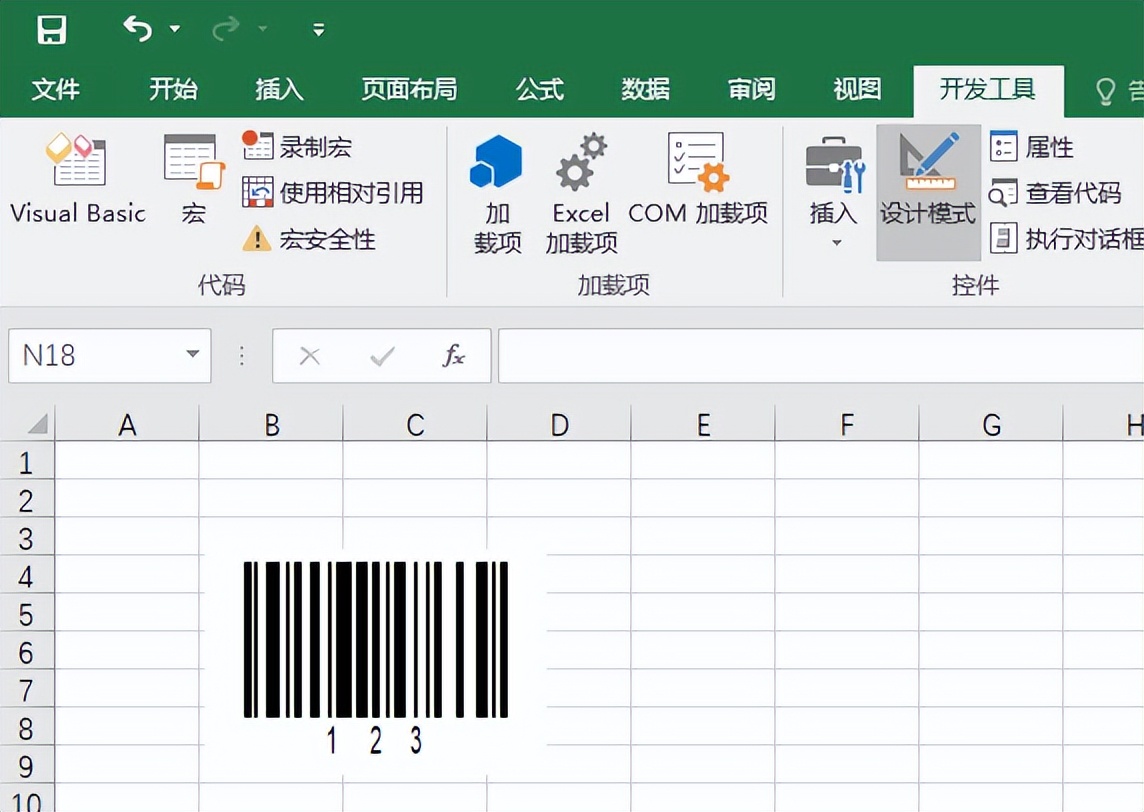Click the 宏 macros button
This screenshot has width=1144, height=812.
point(193,179)
